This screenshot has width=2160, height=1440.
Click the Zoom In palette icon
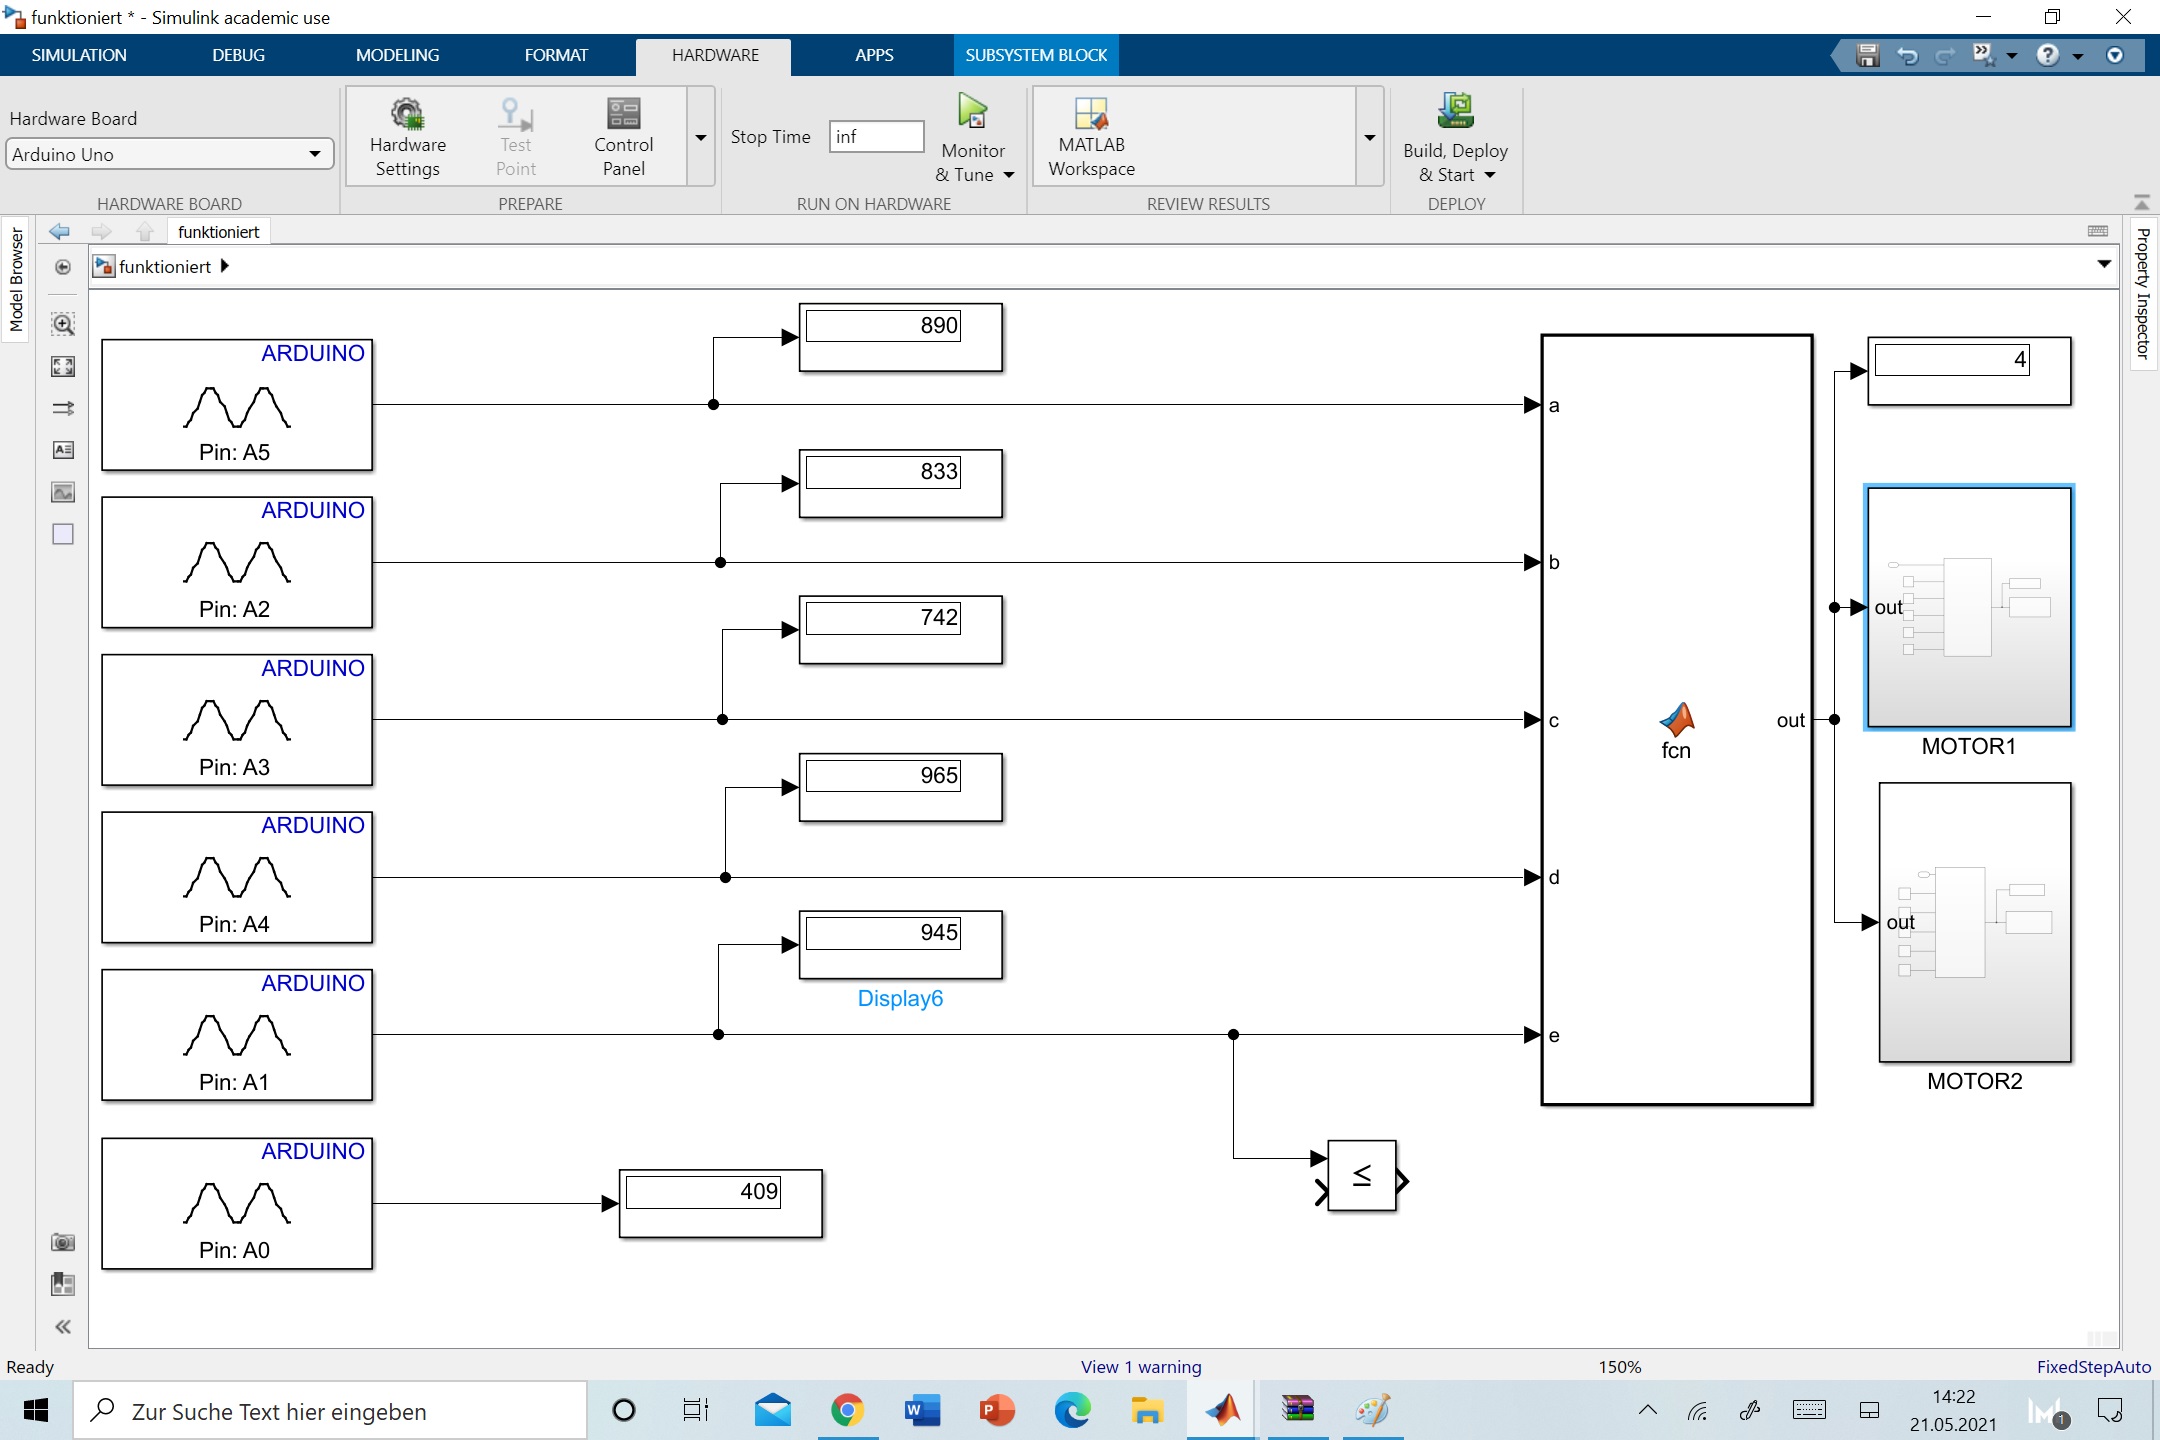click(x=63, y=325)
